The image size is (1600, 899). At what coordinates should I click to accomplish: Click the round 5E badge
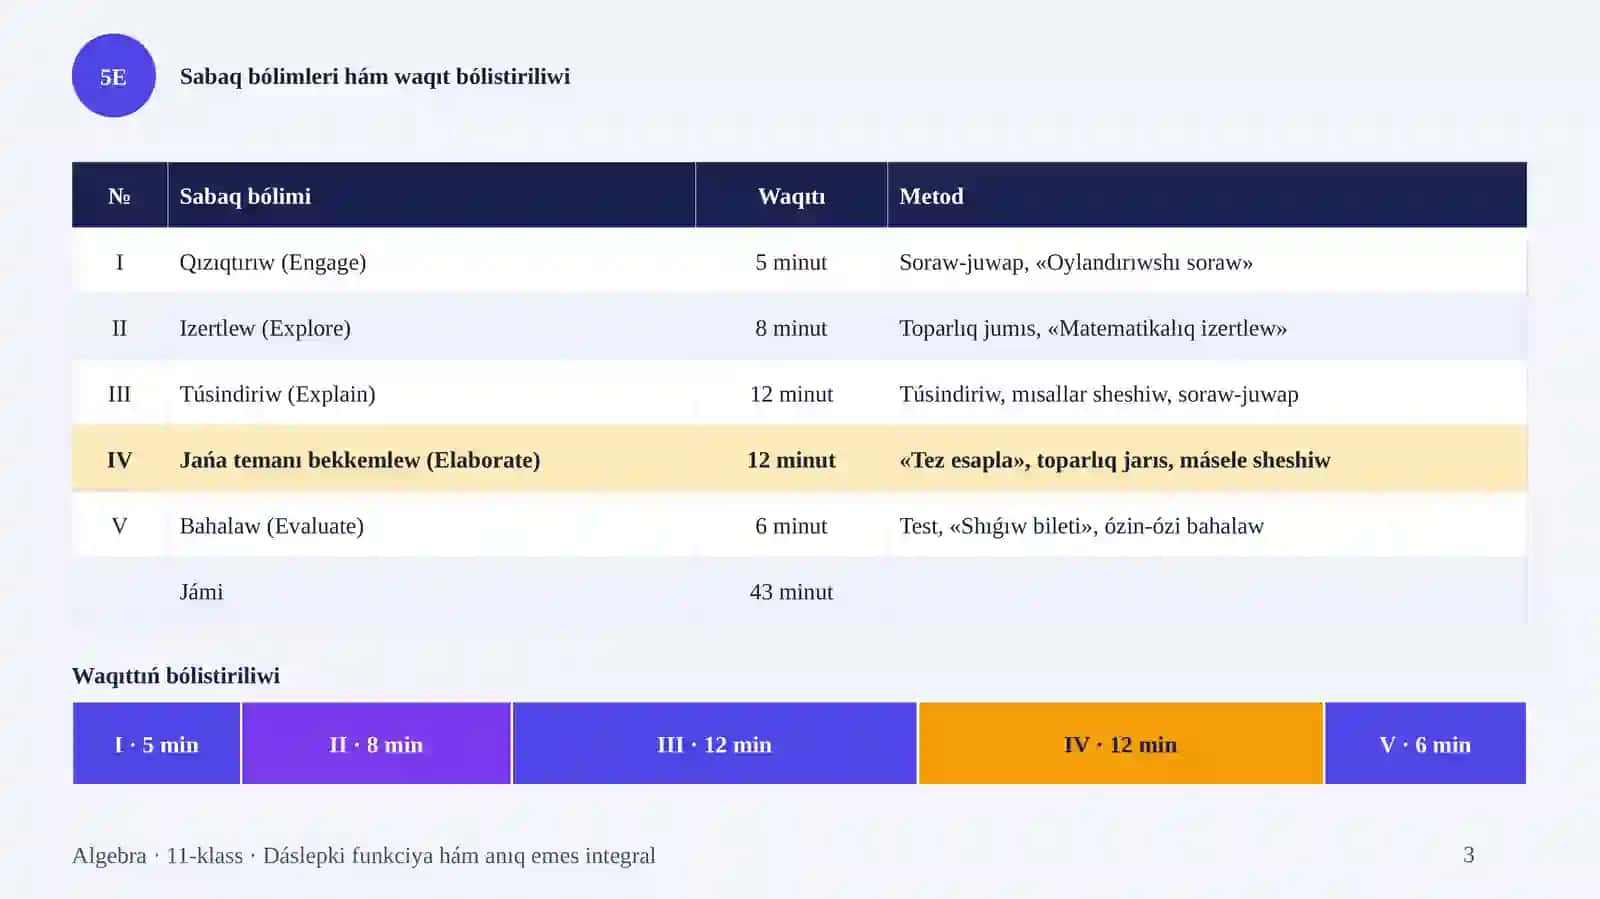[x=113, y=76]
